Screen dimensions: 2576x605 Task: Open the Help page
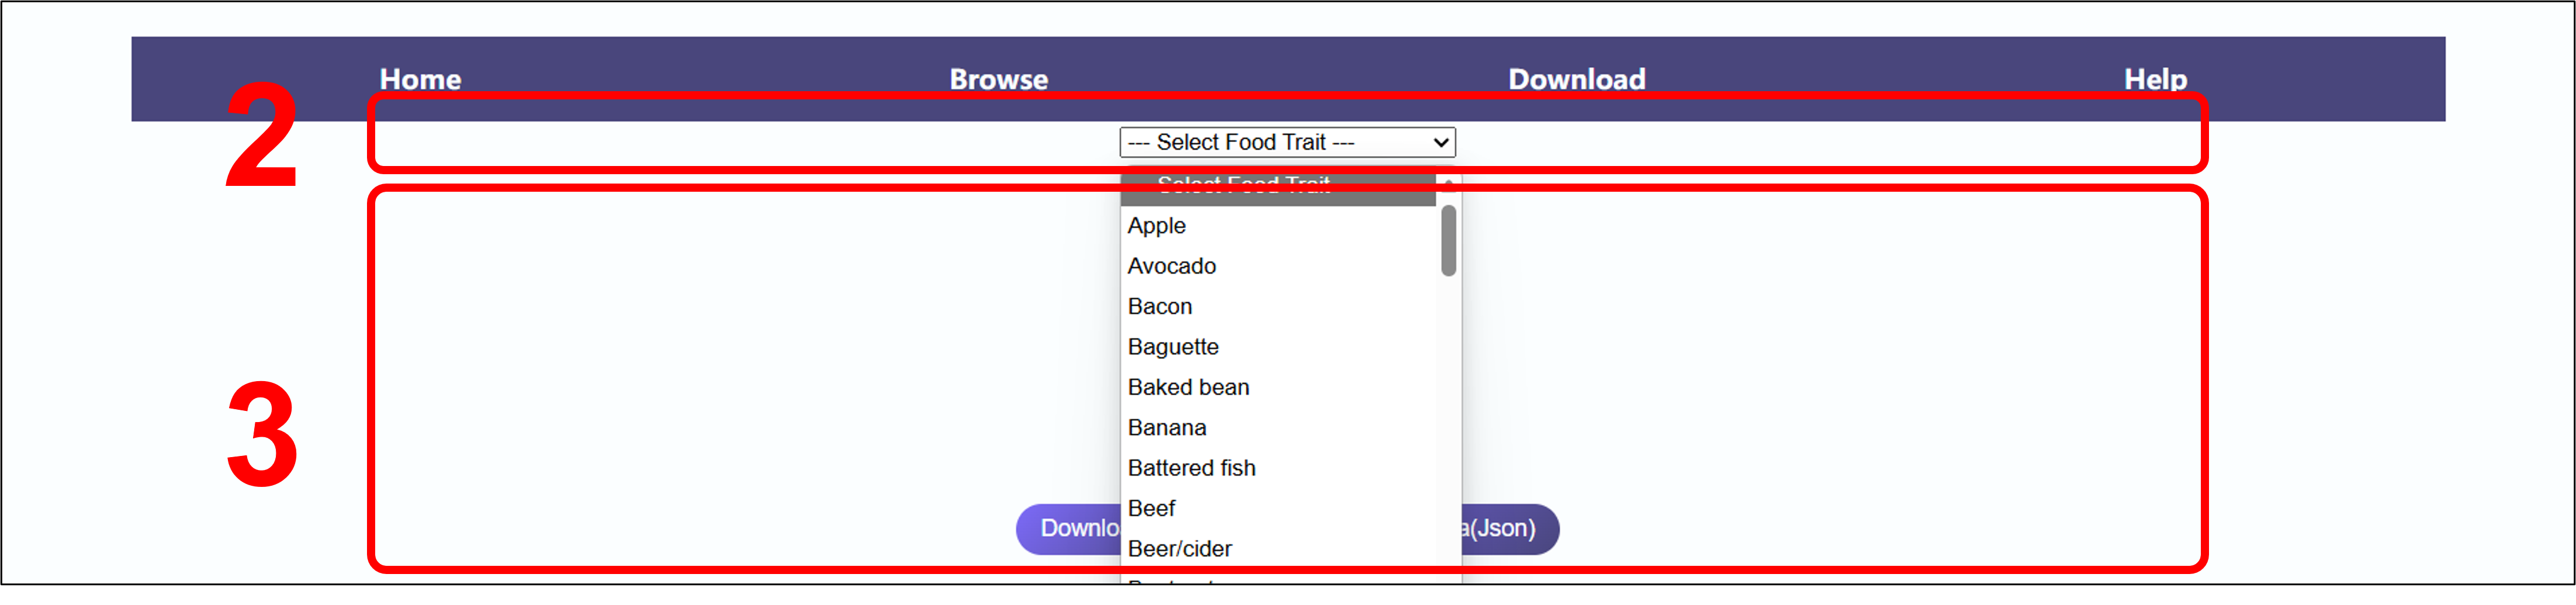[2155, 79]
